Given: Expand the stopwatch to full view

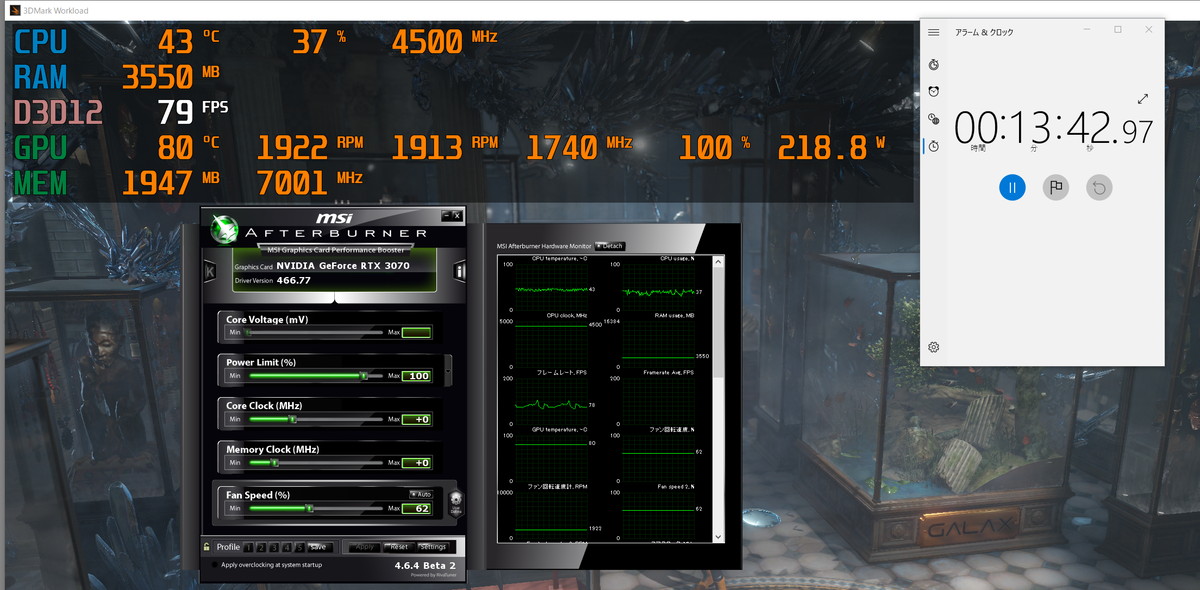Looking at the screenshot, I should [x=1143, y=99].
